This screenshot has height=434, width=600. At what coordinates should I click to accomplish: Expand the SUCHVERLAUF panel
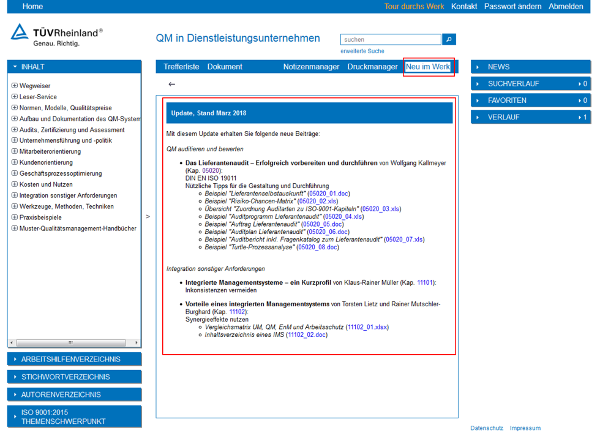pos(531,83)
